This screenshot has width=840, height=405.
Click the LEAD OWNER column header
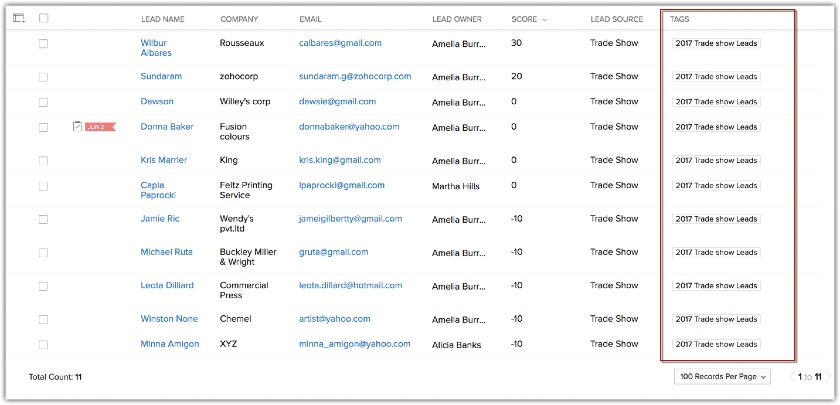457,19
